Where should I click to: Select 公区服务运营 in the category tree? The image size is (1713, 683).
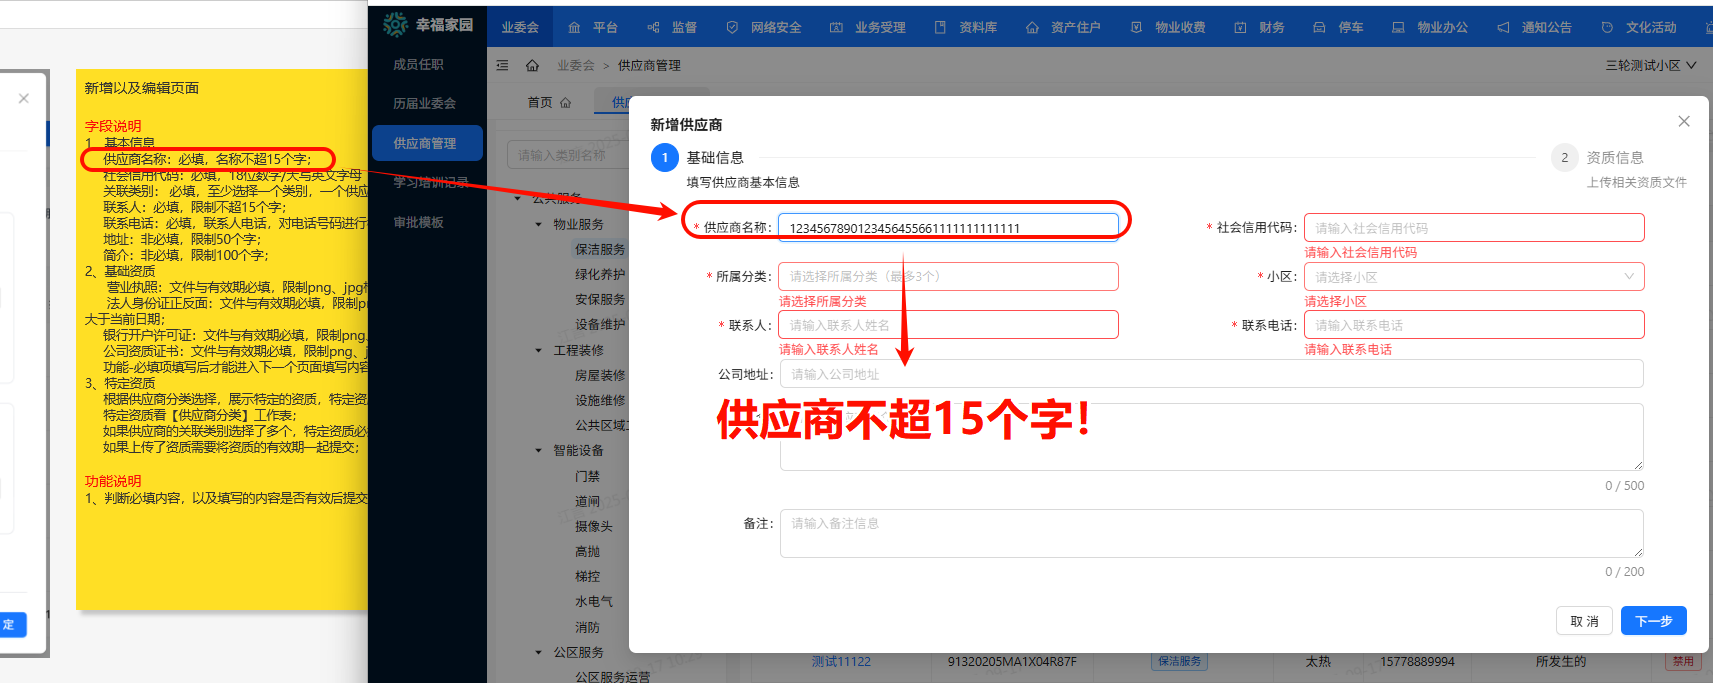point(612,677)
